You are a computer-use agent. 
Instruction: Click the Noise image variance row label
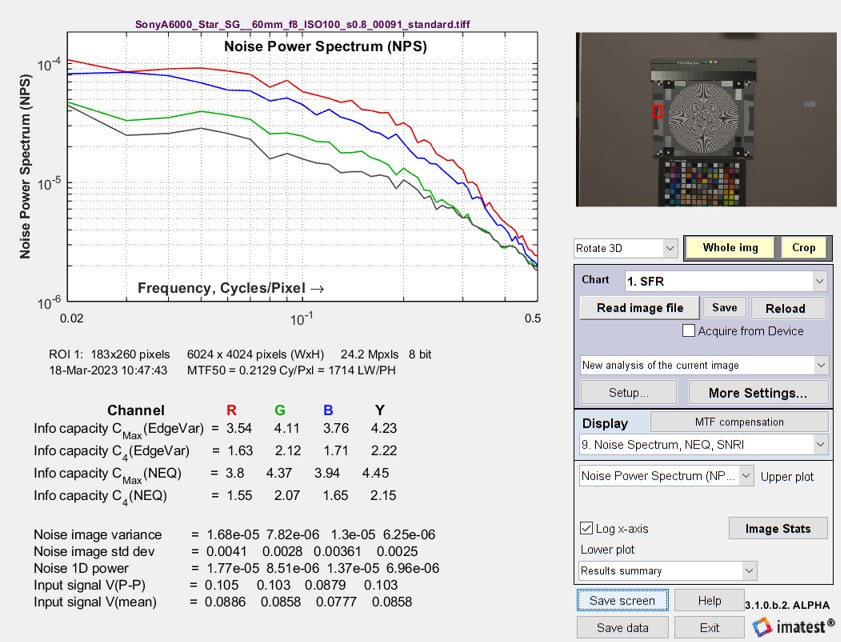[x=98, y=535]
